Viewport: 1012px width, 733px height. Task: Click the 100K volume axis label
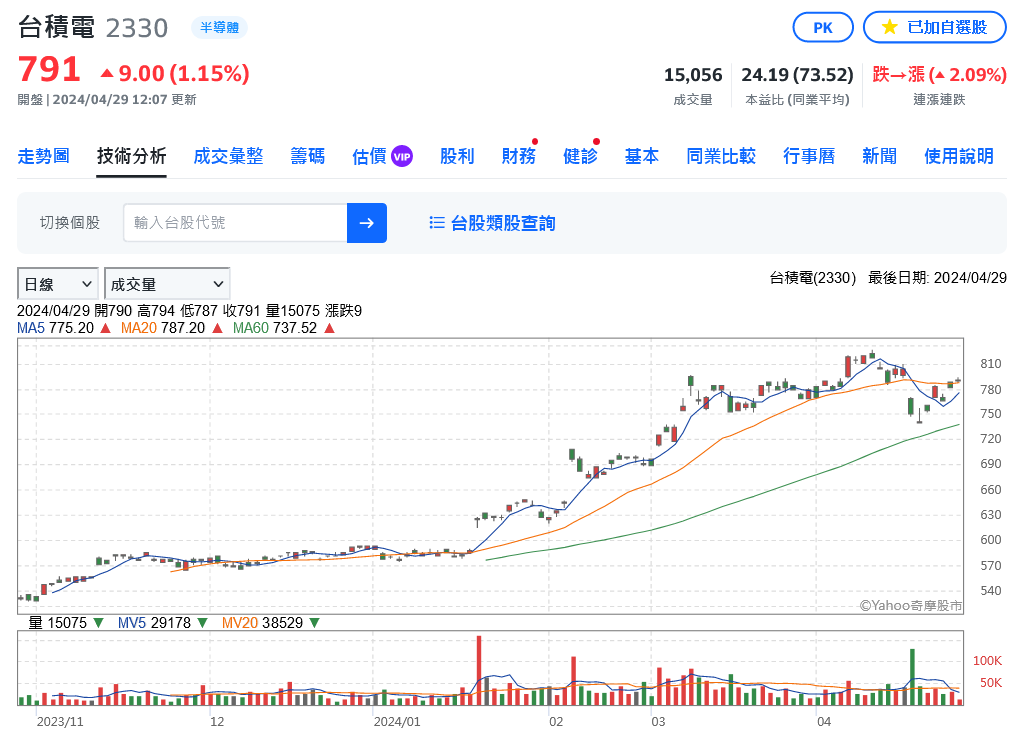(x=987, y=661)
